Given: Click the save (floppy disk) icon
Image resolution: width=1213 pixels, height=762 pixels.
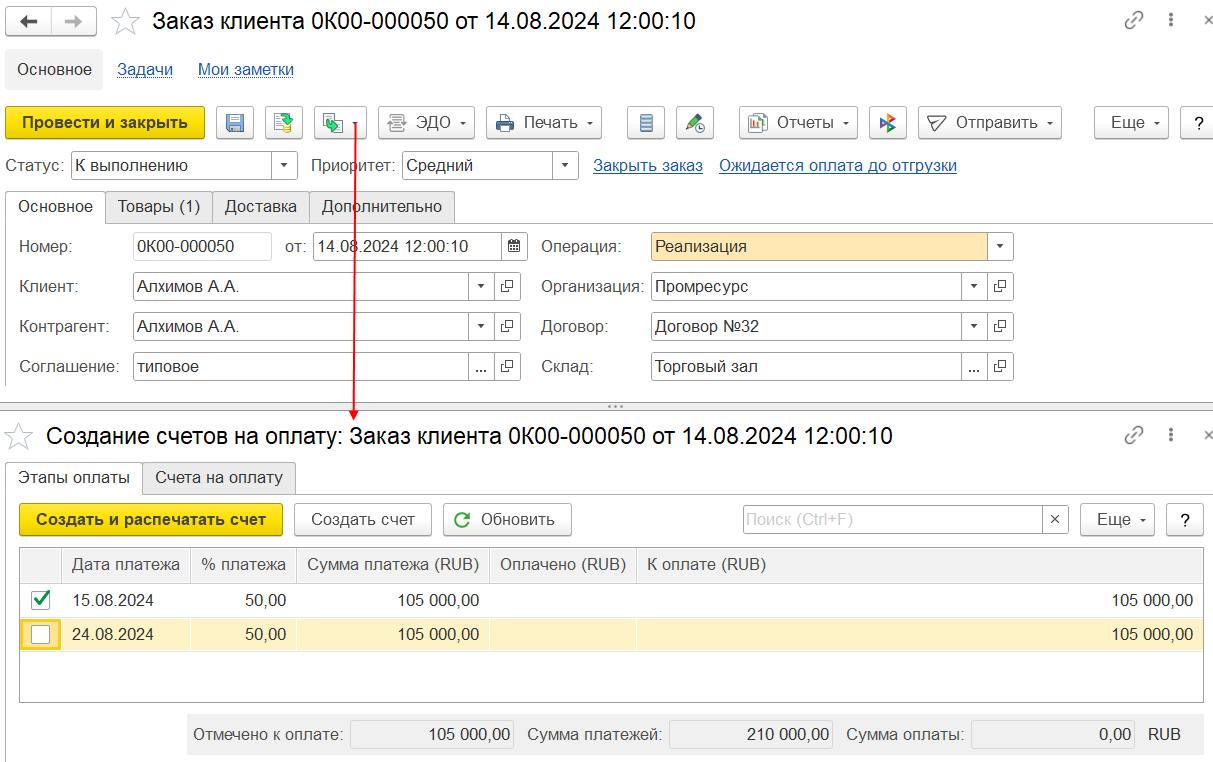Looking at the screenshot, I should 235,123.
